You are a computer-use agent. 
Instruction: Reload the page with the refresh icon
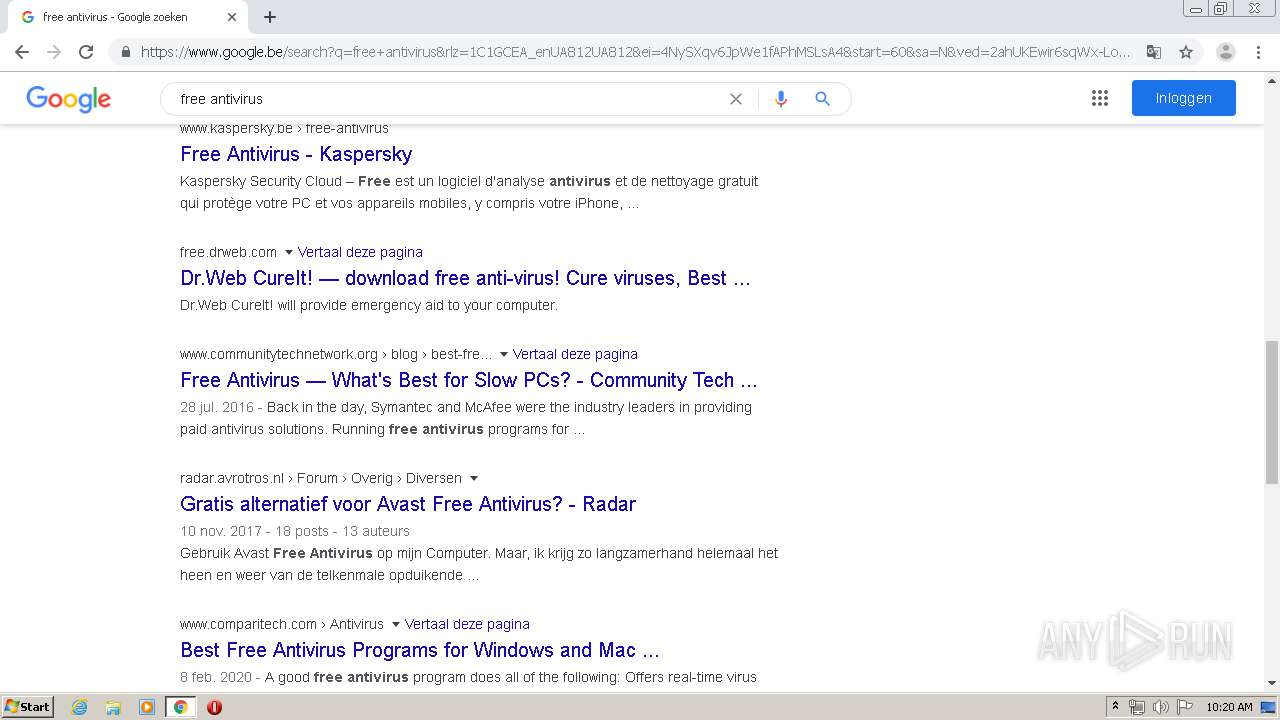click(x=86, y=52)
